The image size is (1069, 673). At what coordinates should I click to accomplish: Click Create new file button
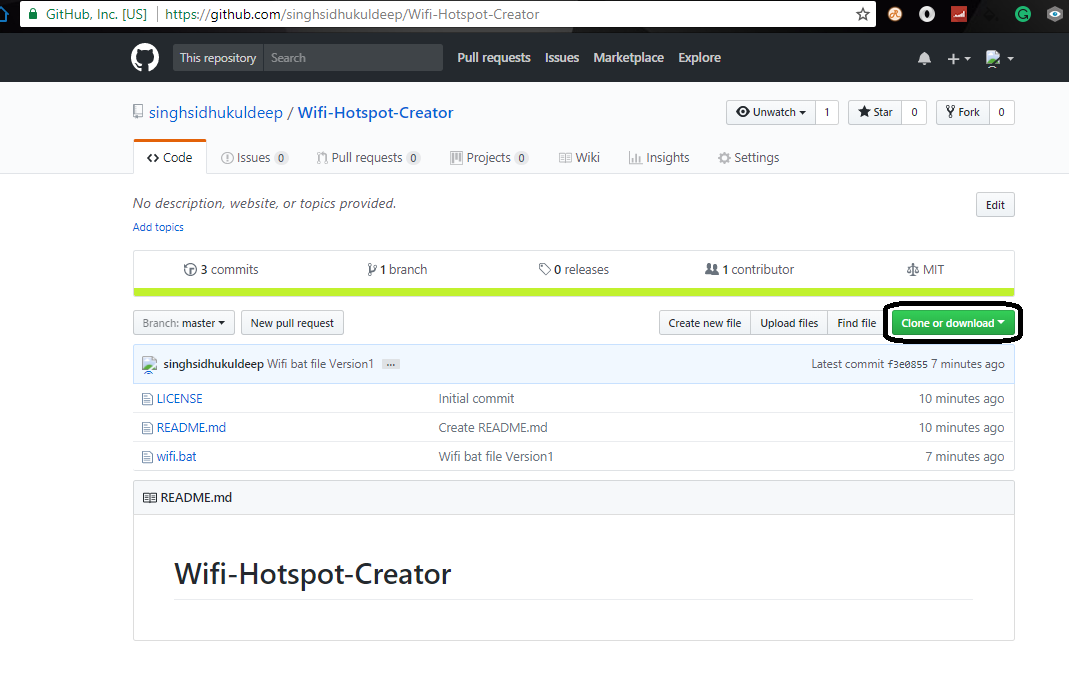pos(704,323)
